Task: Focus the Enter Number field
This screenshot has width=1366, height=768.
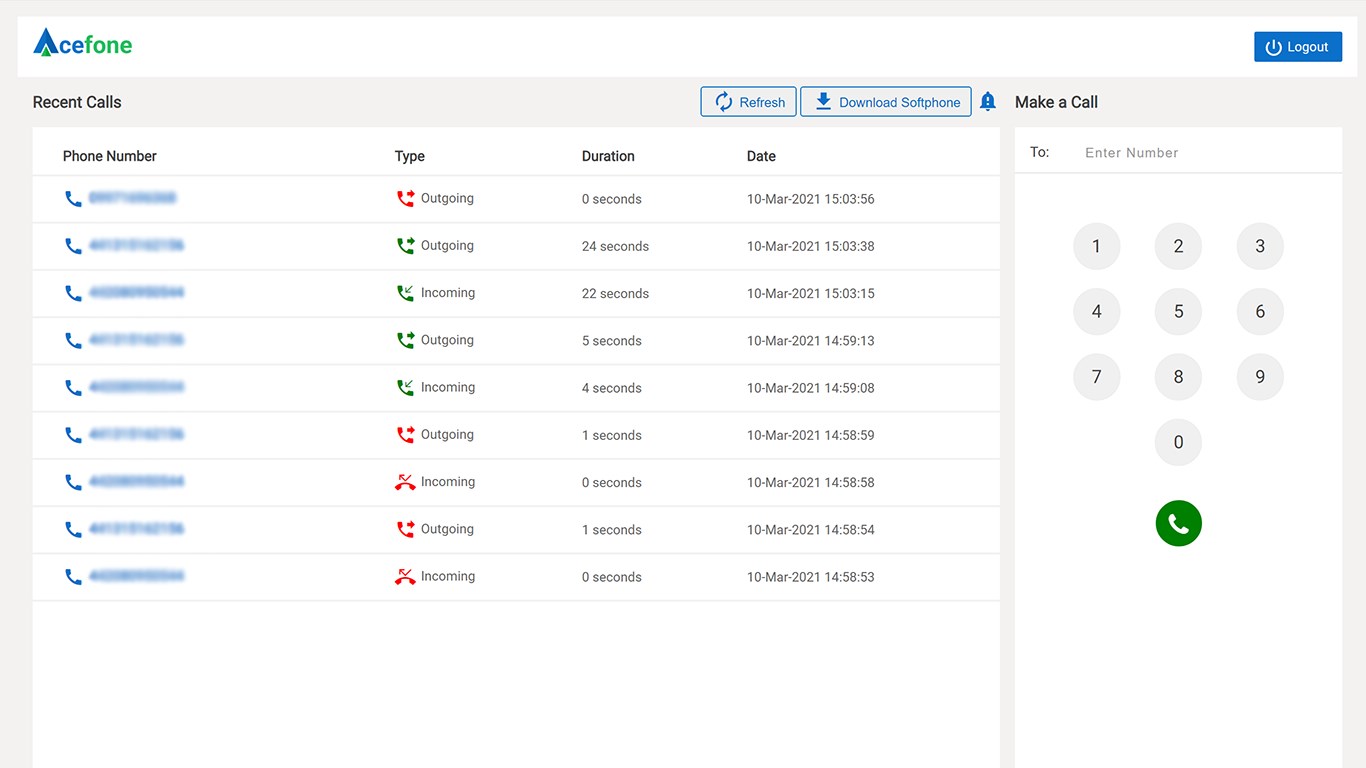Action: click(x=1200, y=153)
